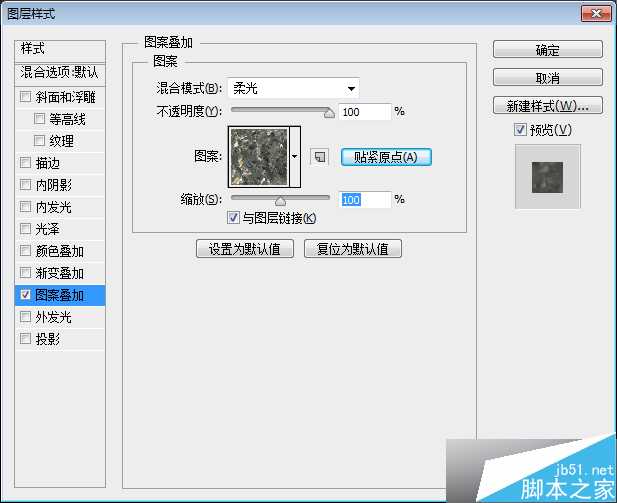Click the 取消 button
617x503 pixels.
[547, 78]
